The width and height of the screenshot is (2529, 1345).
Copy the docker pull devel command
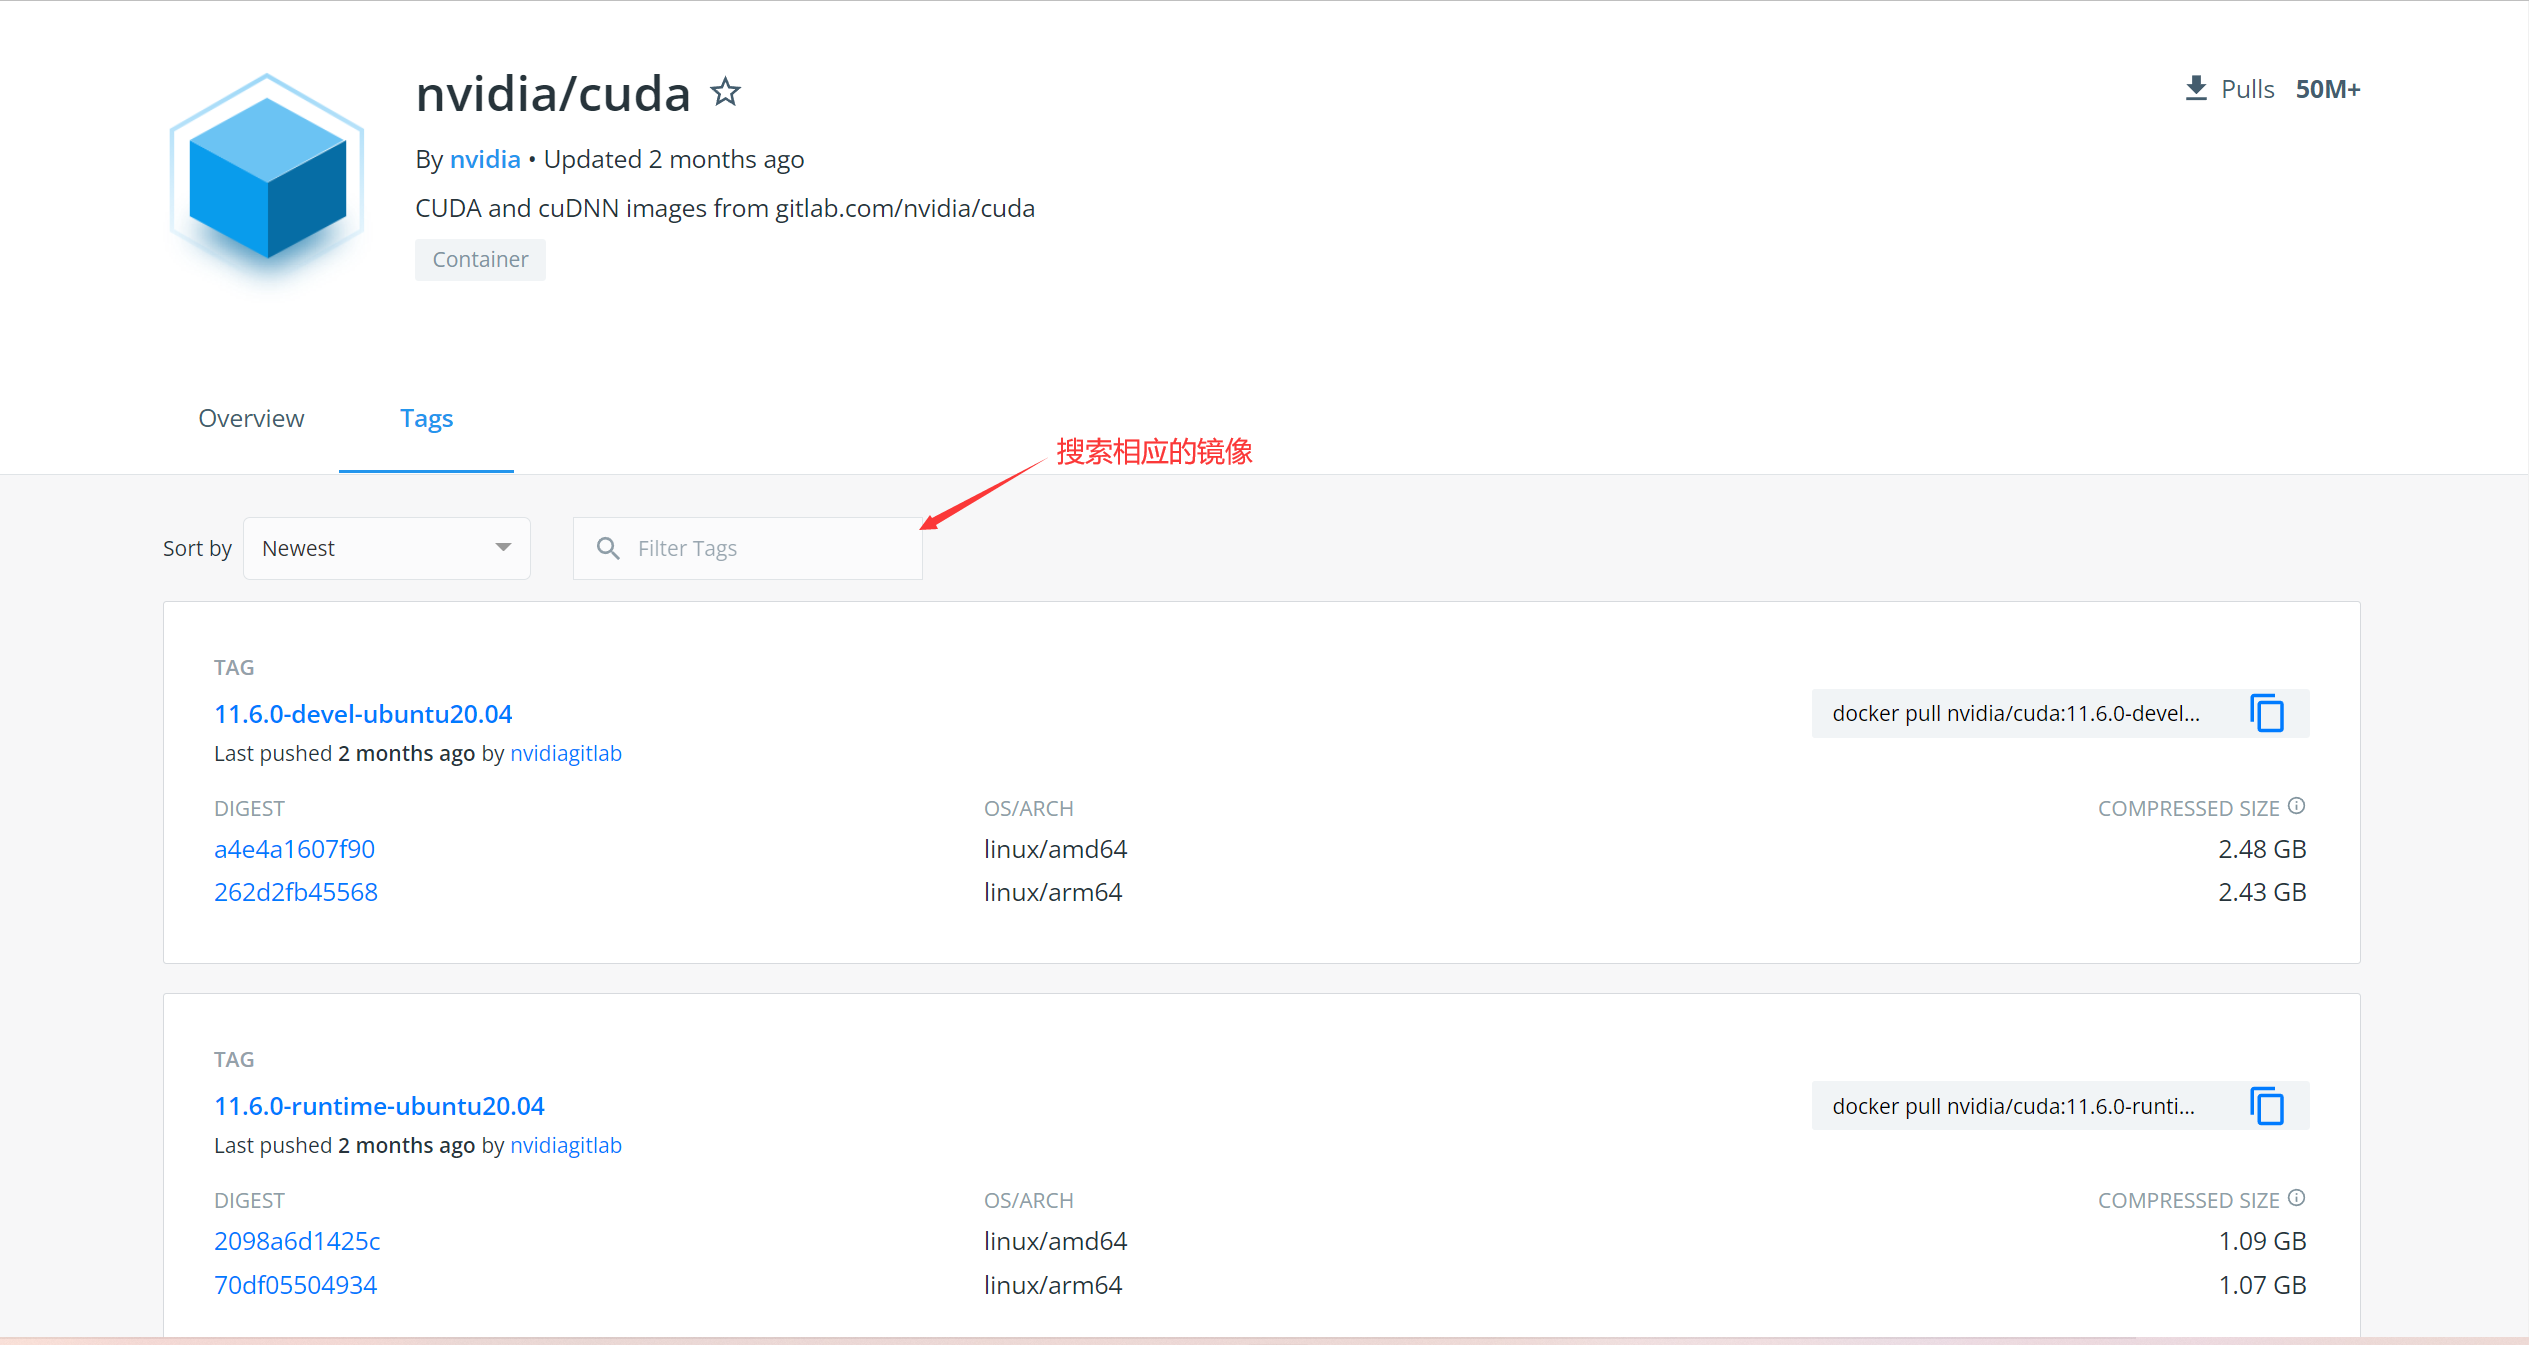[x=2267, y=712]
